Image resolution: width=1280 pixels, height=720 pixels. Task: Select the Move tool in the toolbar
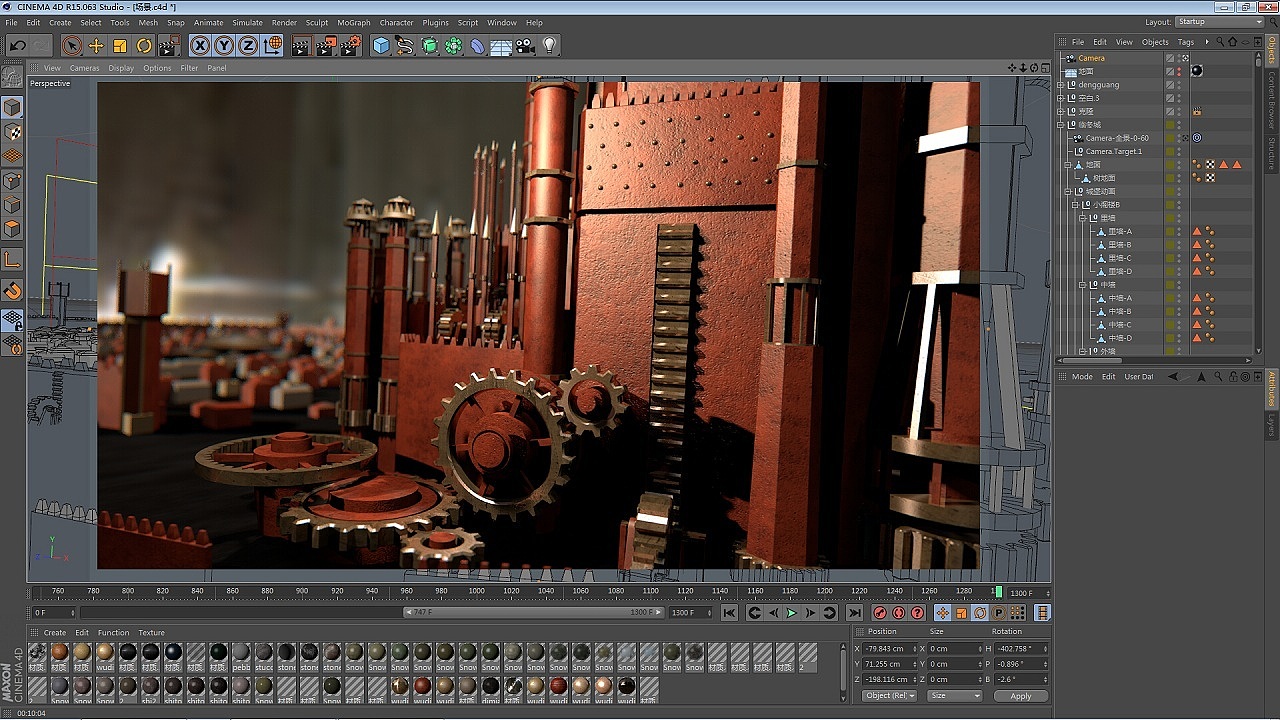pos(97,45)
